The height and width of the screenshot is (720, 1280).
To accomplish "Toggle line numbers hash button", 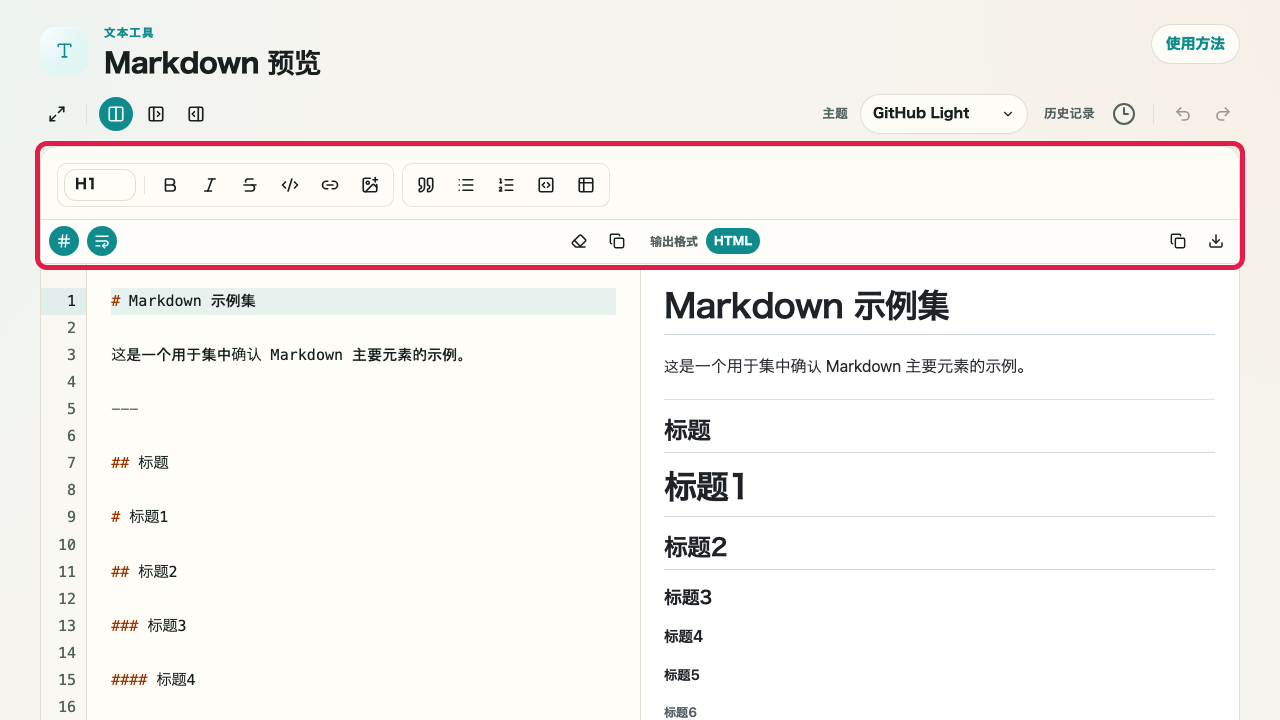I will 64,241.
